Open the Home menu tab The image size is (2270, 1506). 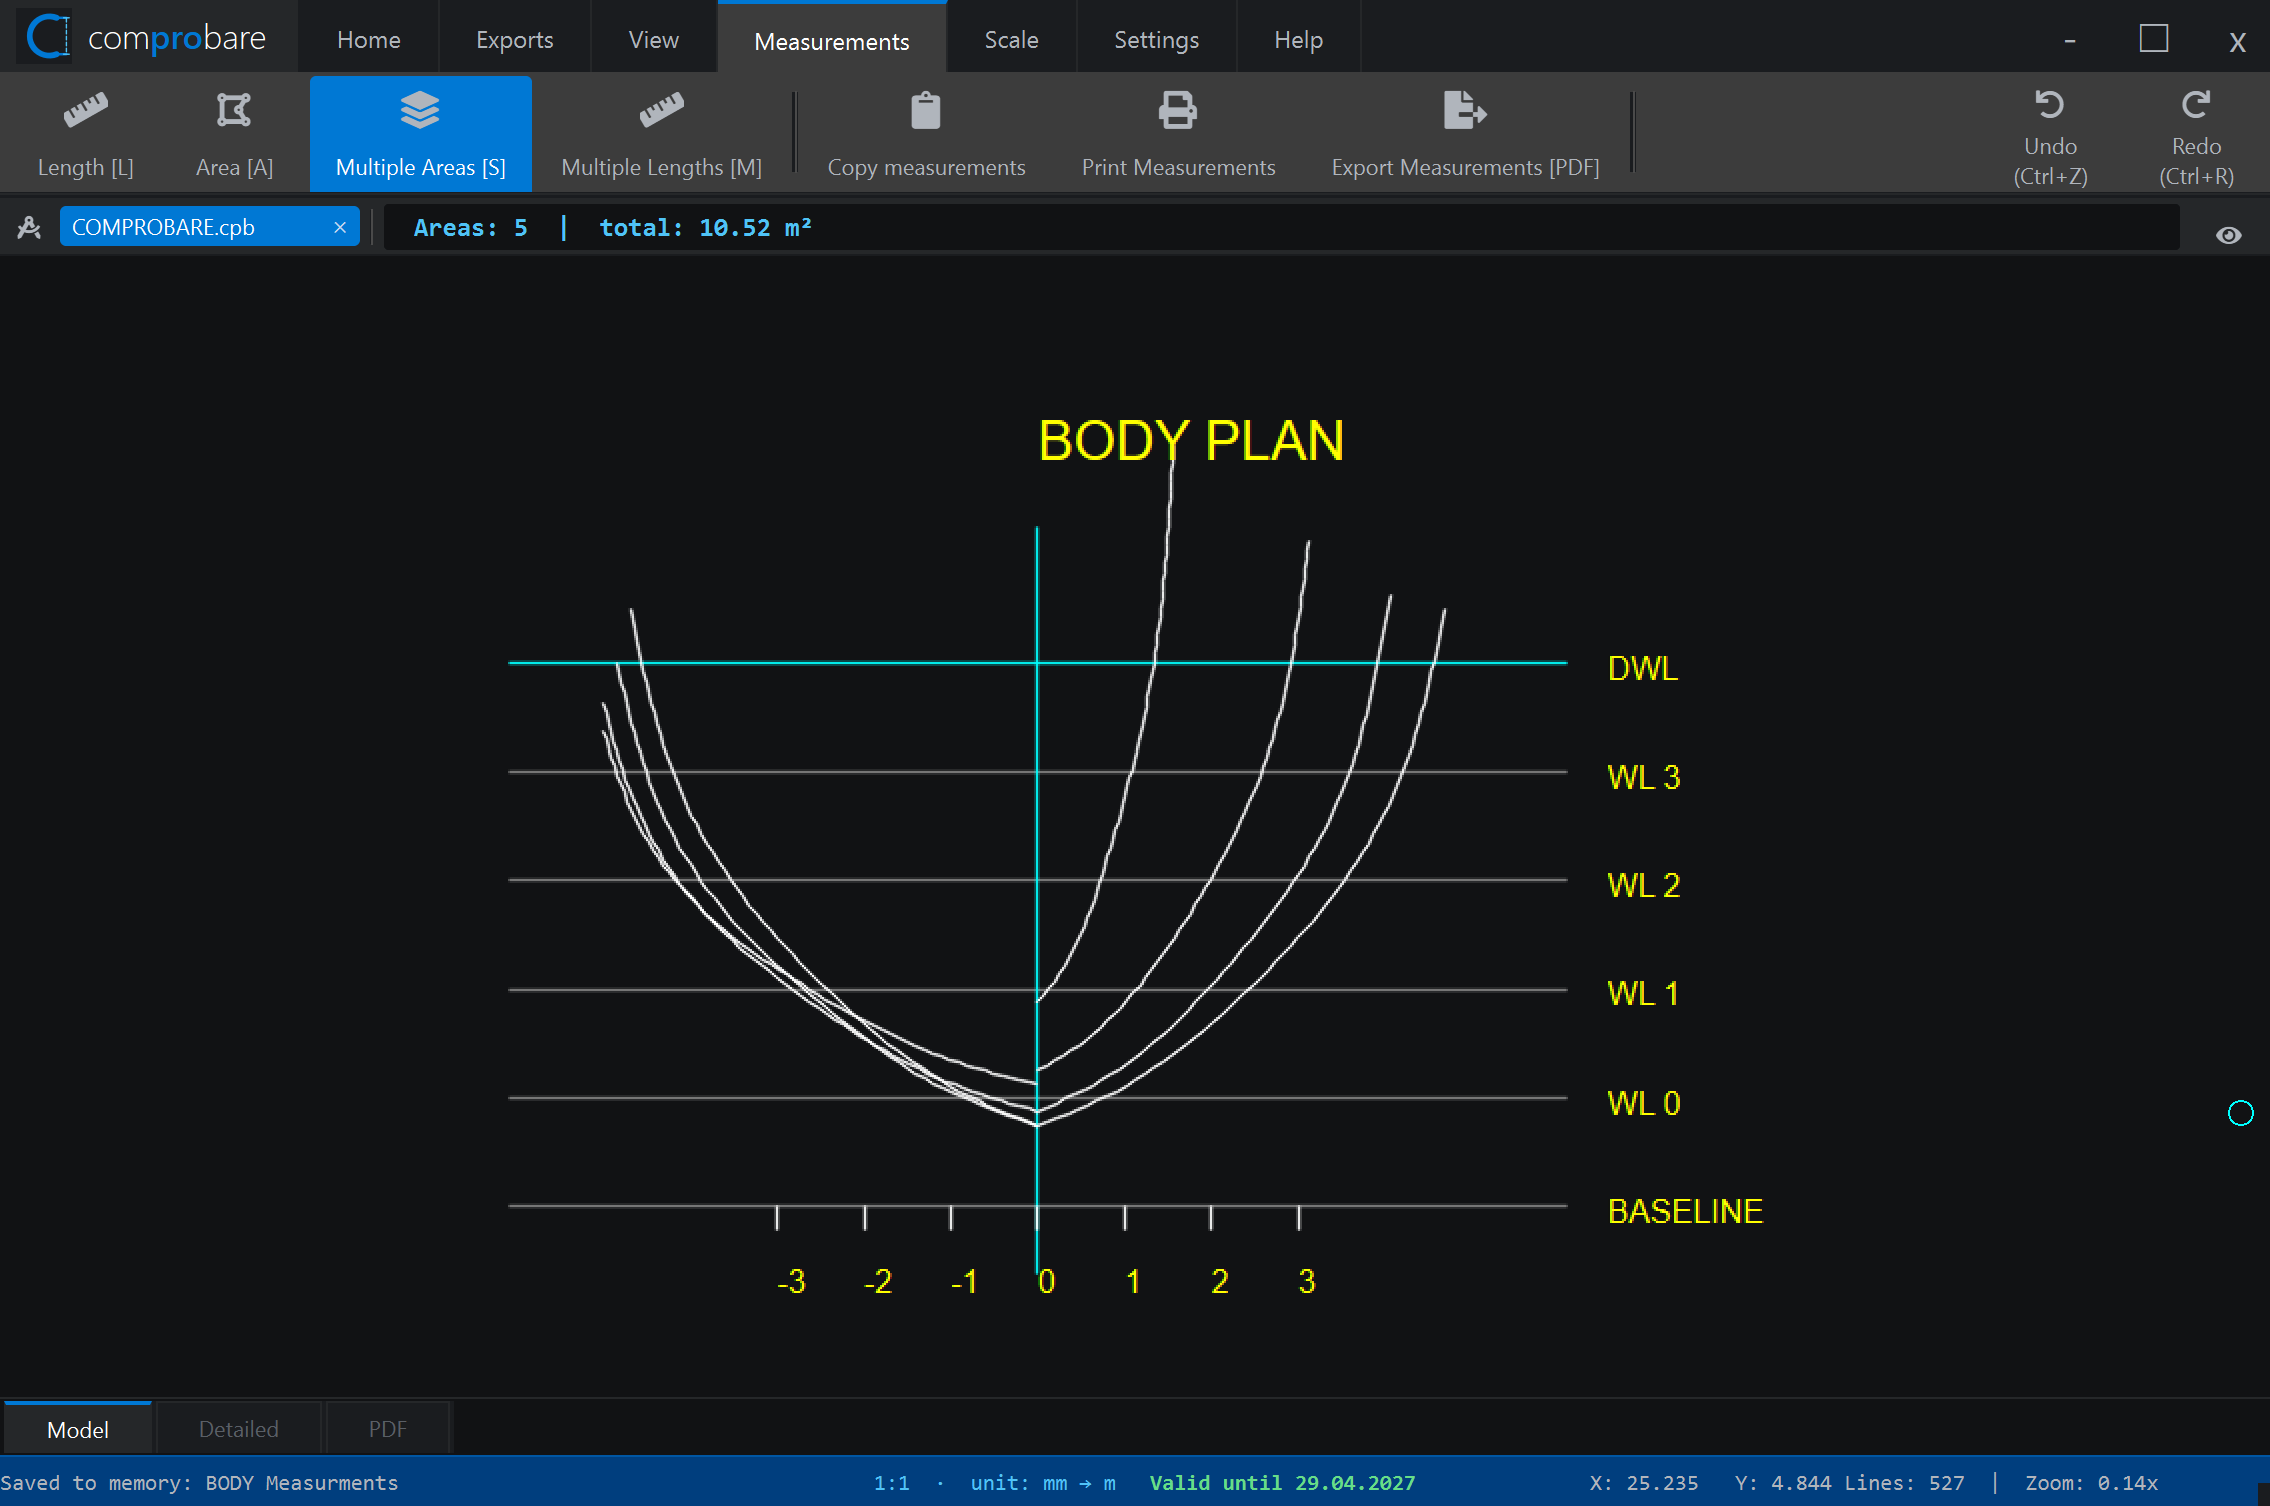369,39
